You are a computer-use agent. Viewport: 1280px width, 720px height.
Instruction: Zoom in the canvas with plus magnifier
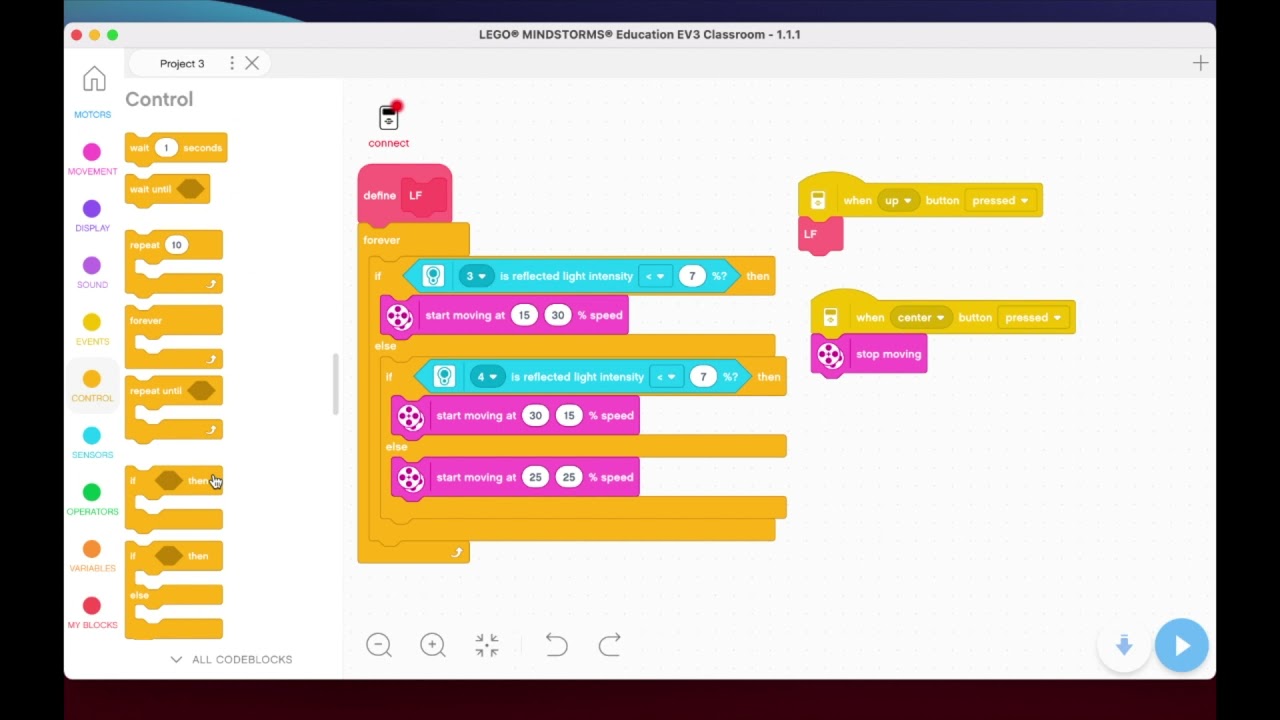pyautogui.click(x=433, y=645)
